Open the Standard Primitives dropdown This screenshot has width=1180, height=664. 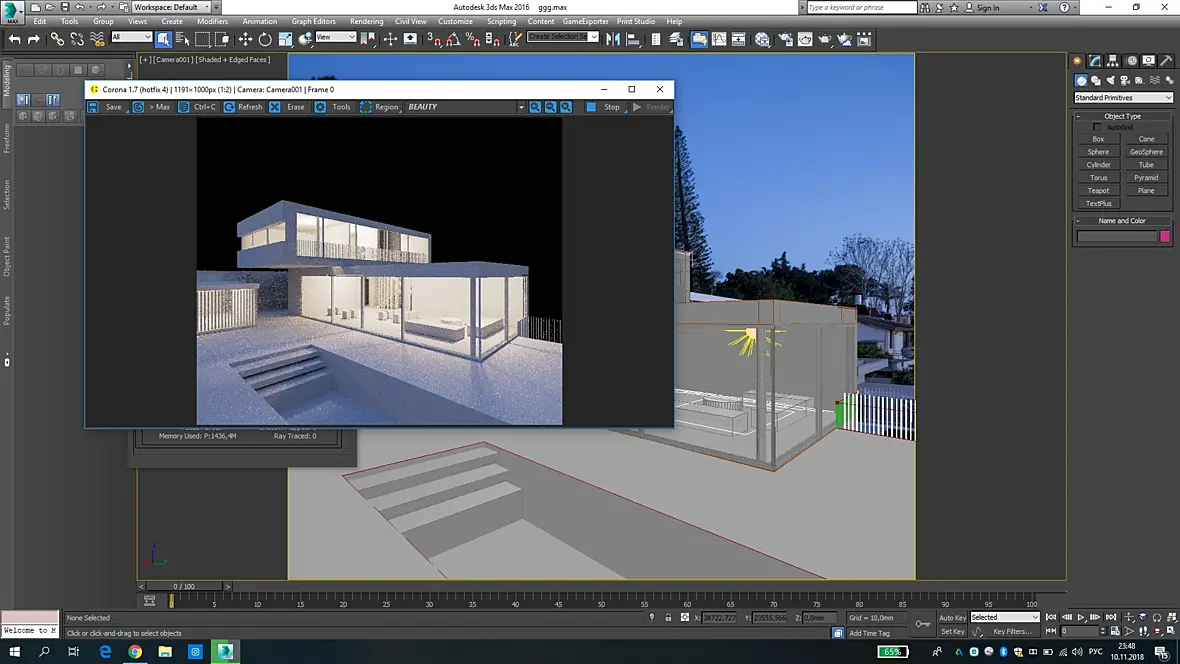coord(1123,98)
